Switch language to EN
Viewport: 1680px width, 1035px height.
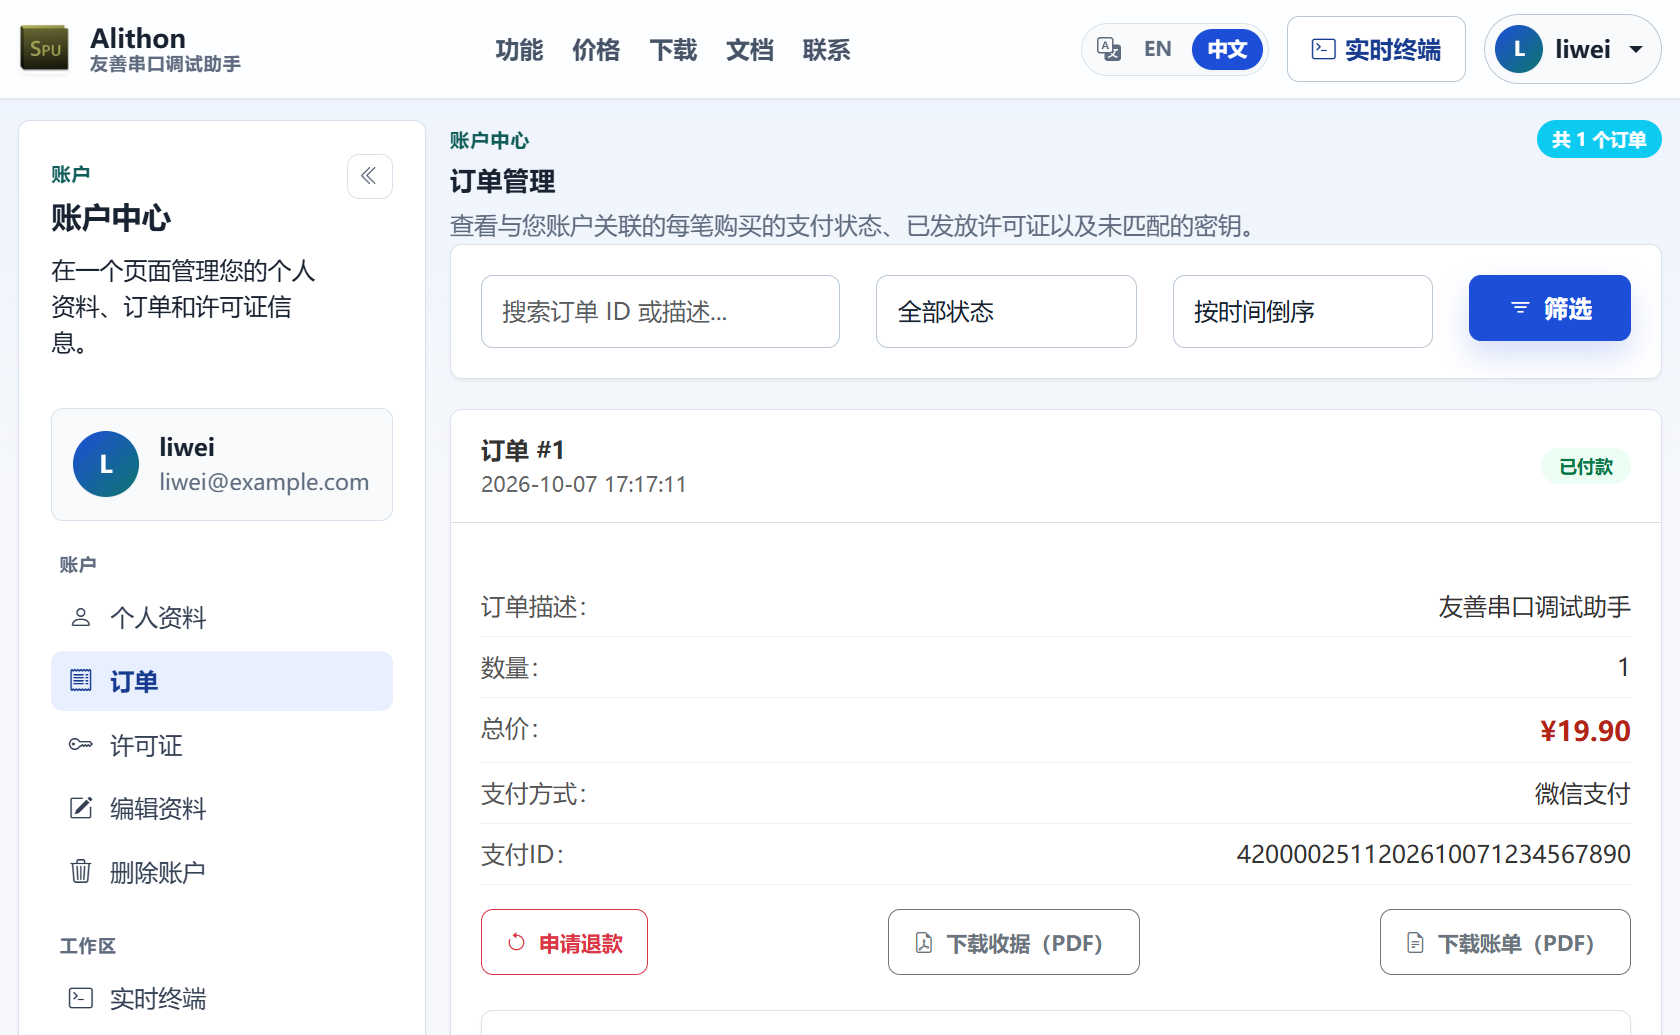[1158, 49]
